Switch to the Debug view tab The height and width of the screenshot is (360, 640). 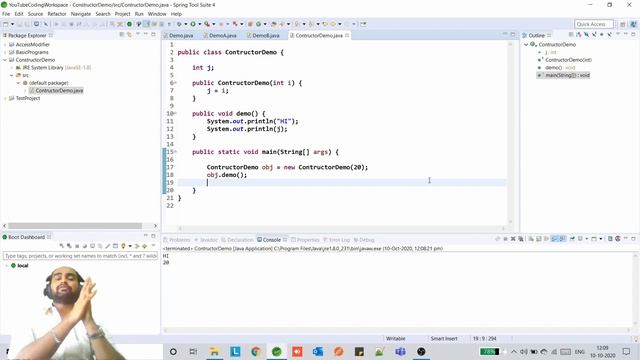click(364, 240)
